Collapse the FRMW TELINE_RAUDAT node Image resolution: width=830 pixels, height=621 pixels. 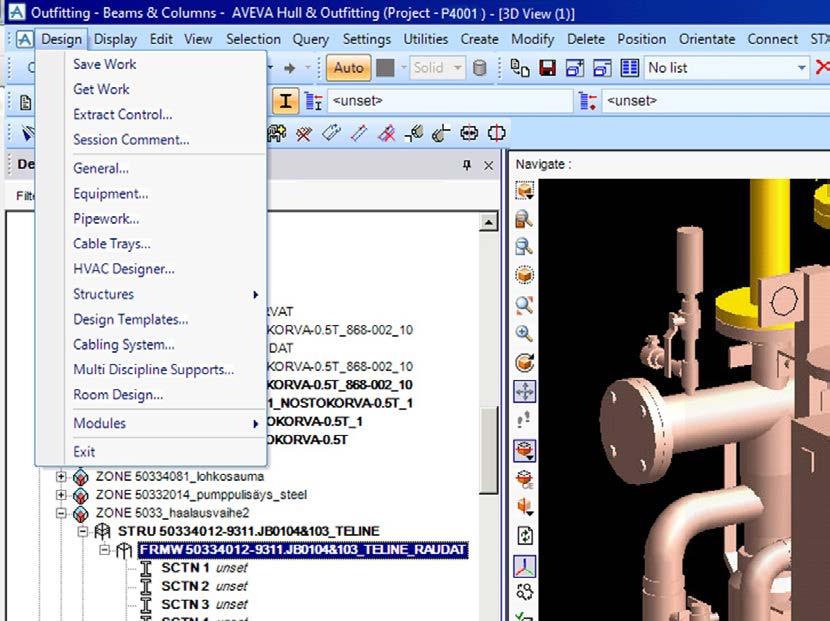click(x=105, y=550)
